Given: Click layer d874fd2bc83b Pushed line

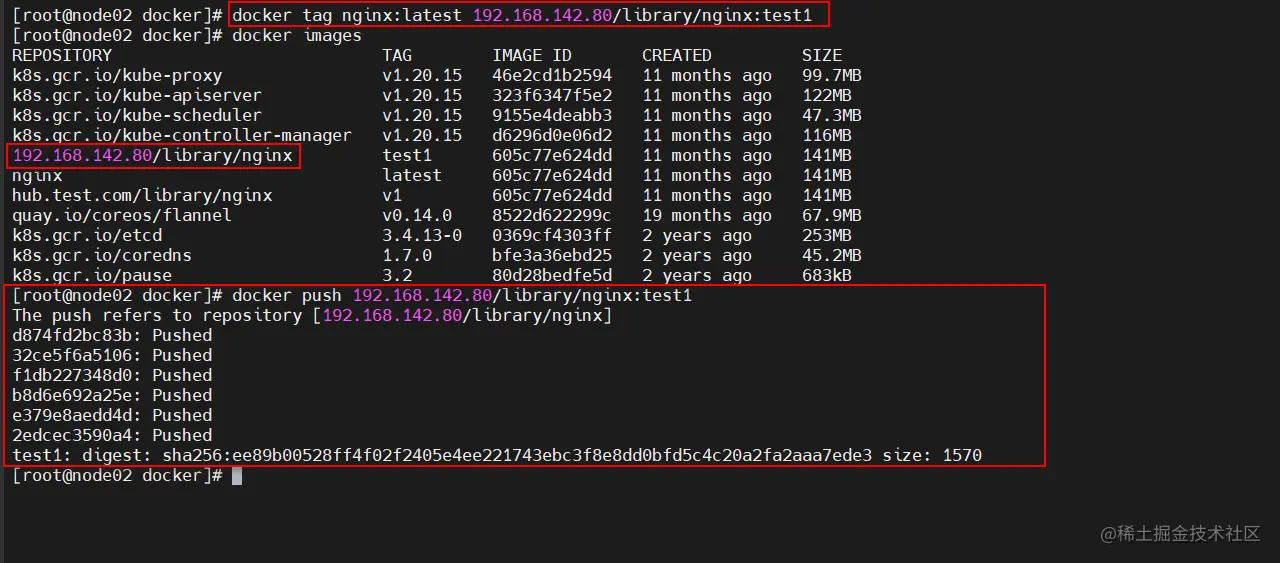Looking at the screenshot, I should click(x=112, y=335).
